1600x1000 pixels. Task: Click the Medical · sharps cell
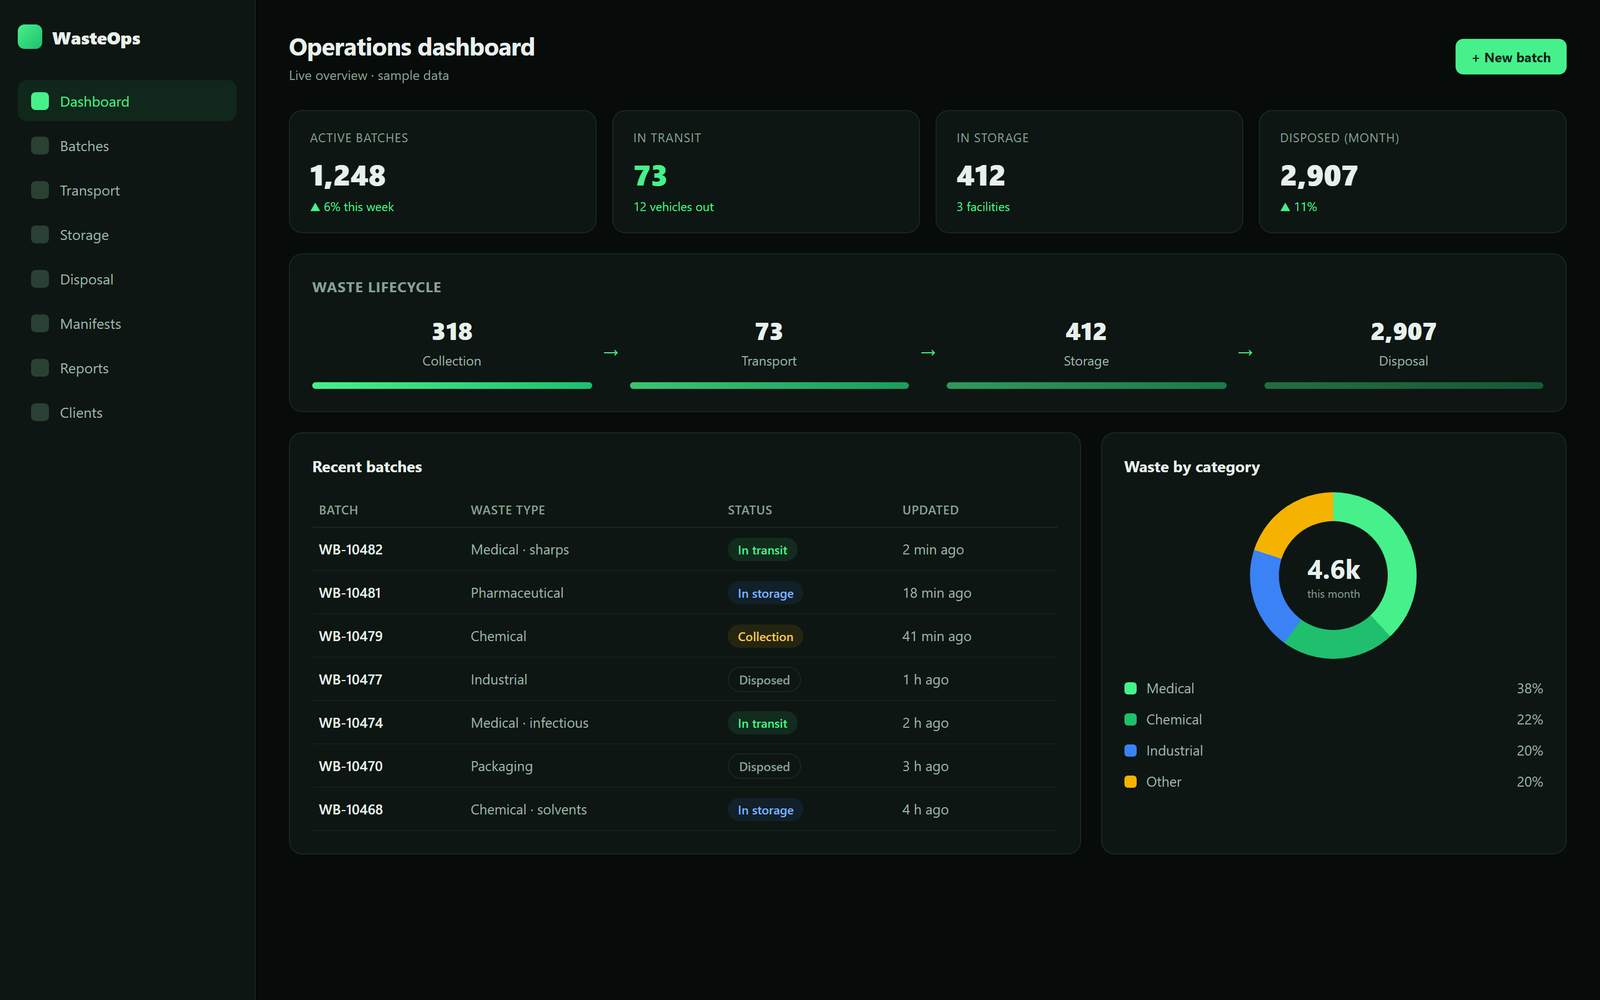tap(520, 549)
